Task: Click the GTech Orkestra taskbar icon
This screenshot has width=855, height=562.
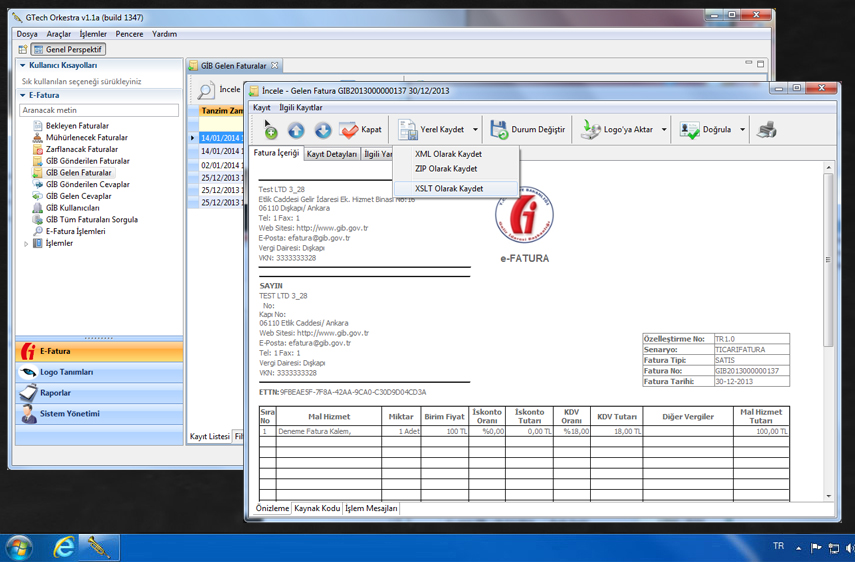Action: point(99,548)
